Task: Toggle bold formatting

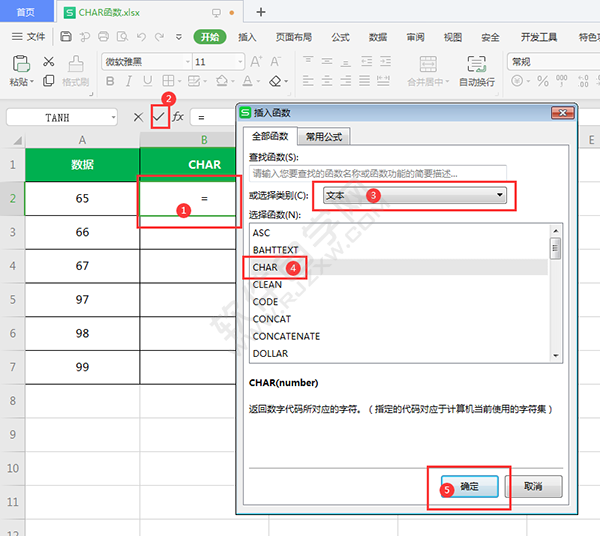Action: [x=111, y=81]
